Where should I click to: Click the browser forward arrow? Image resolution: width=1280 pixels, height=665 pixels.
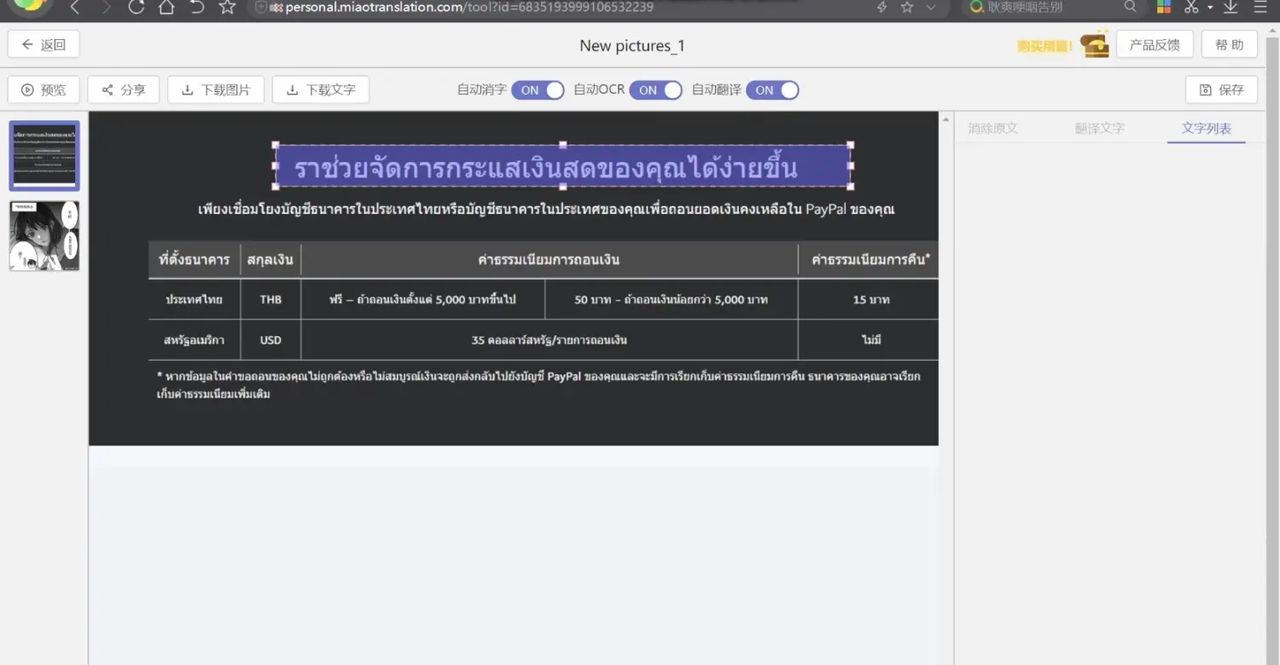pos(106,8)
